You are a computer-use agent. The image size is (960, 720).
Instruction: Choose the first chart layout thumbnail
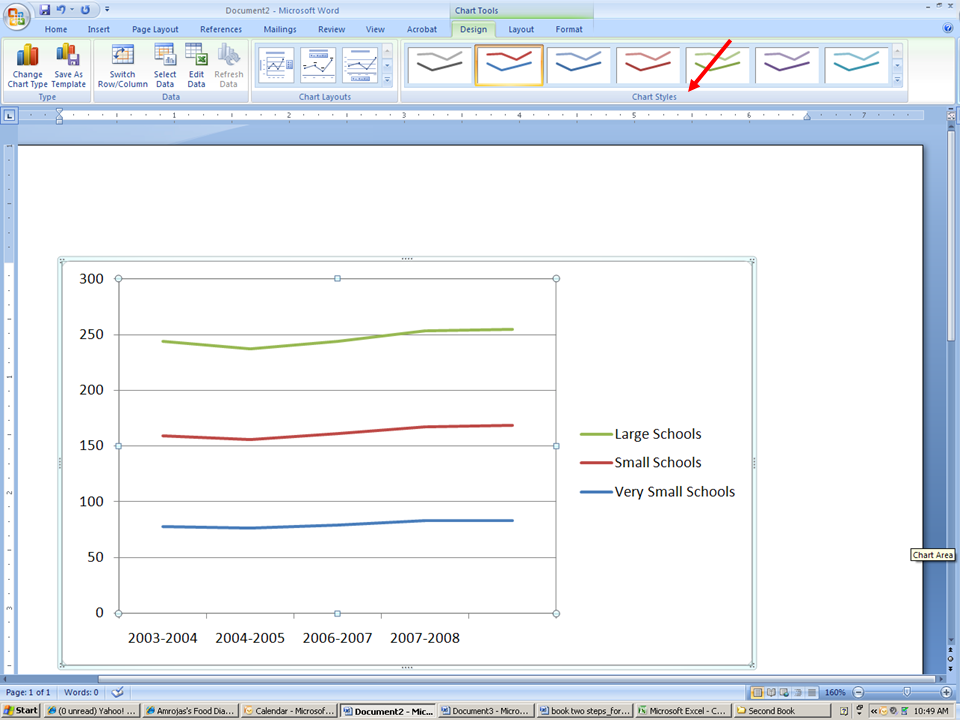pos(276,65)
